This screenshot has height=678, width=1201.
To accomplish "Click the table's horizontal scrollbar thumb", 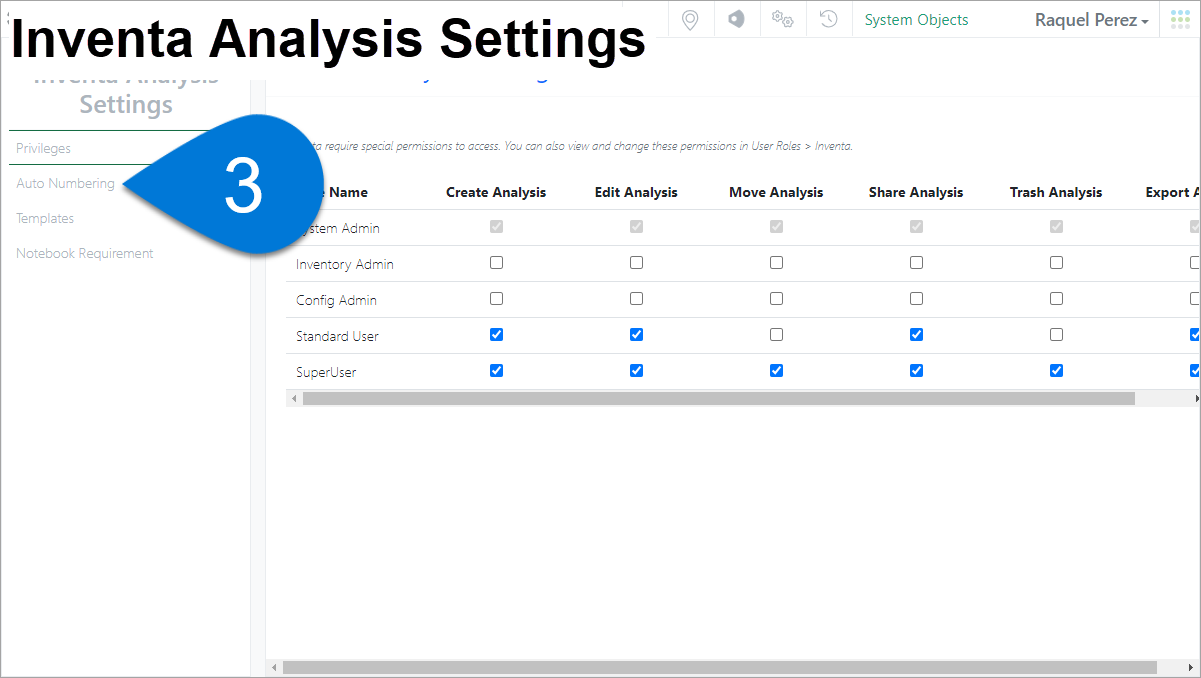I will coord(718,398).
